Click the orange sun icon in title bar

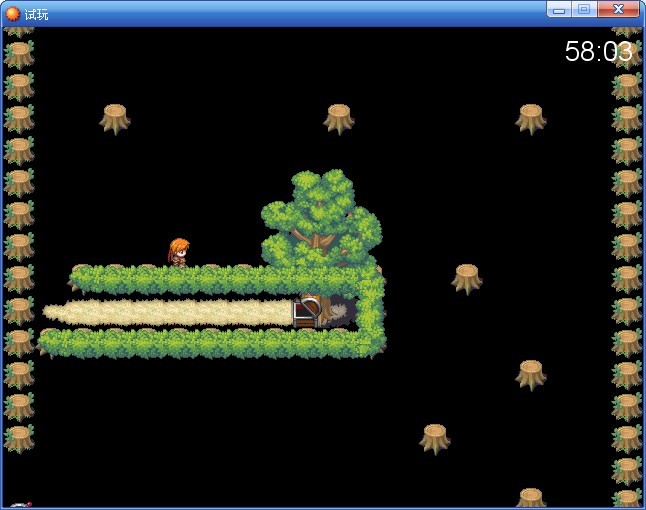12,14
